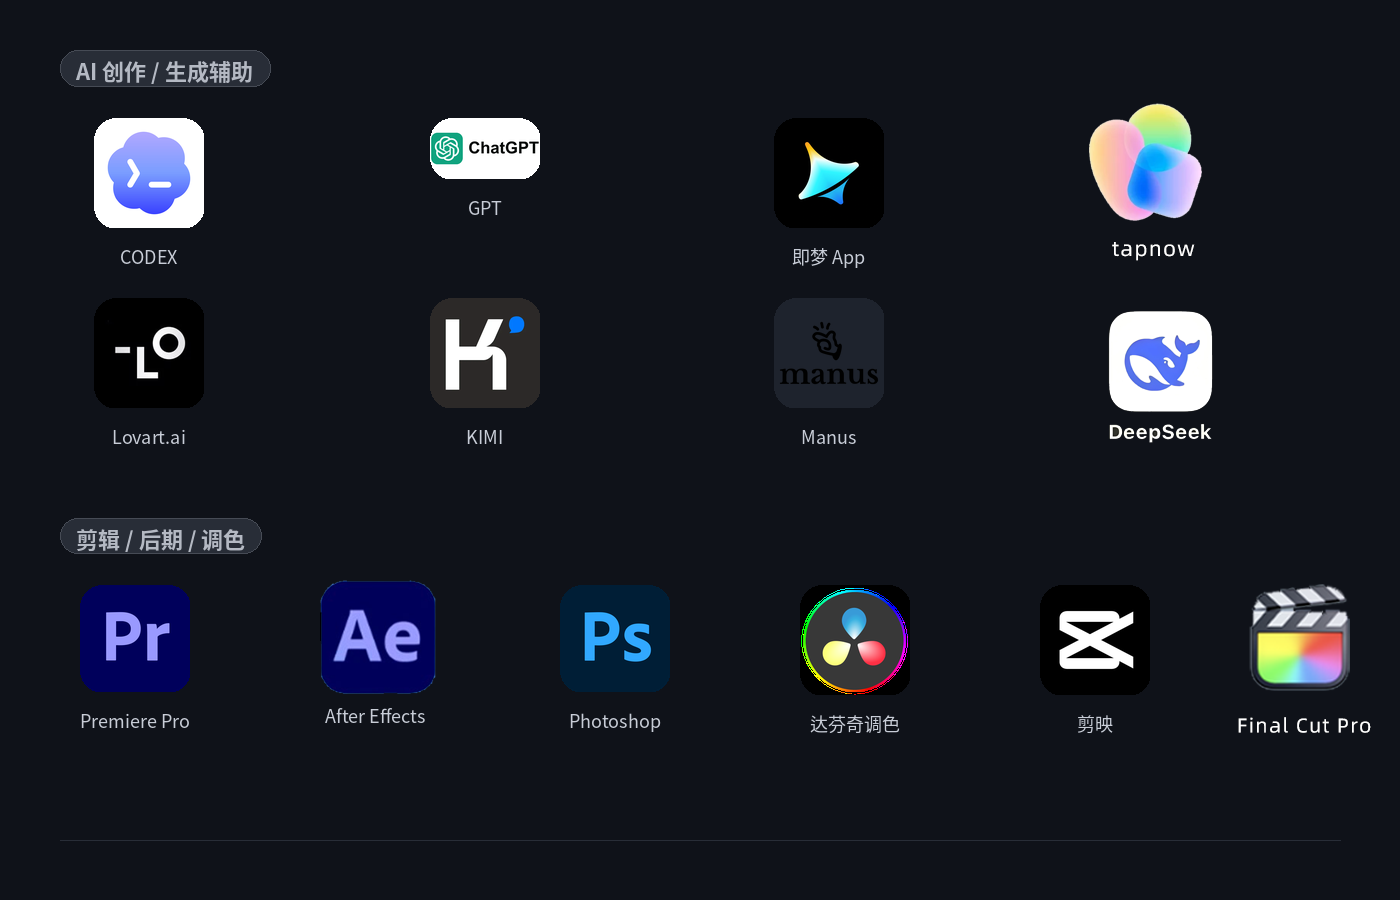
Task: Open the CODEX app icon
Action: pos(149,173)
